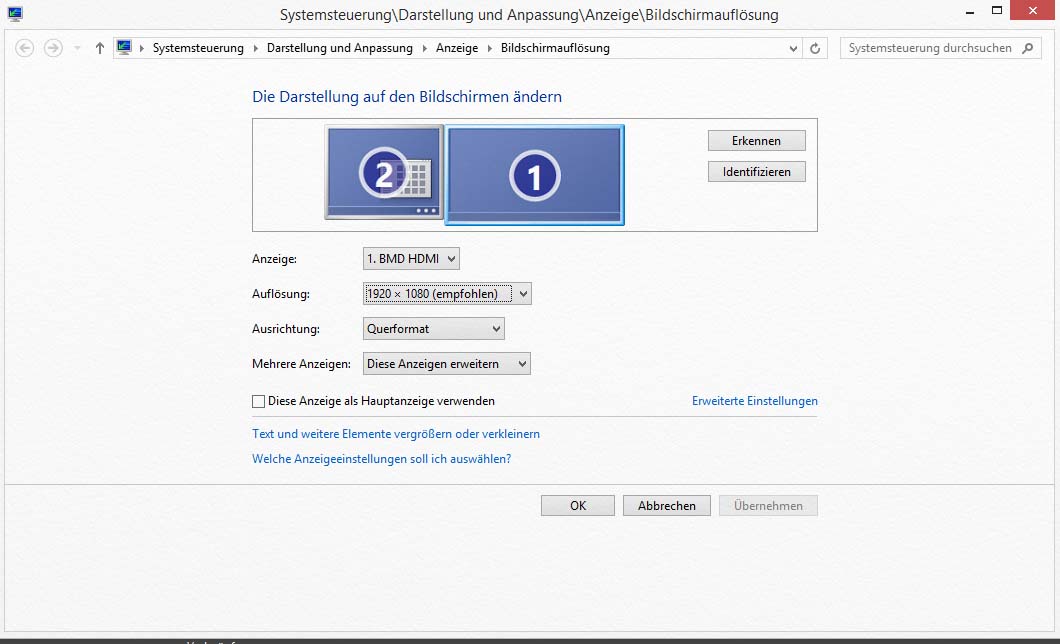Open Erweiterte Einstellungen link
The image size is (1060, 644).
click(x=754, y=401)
